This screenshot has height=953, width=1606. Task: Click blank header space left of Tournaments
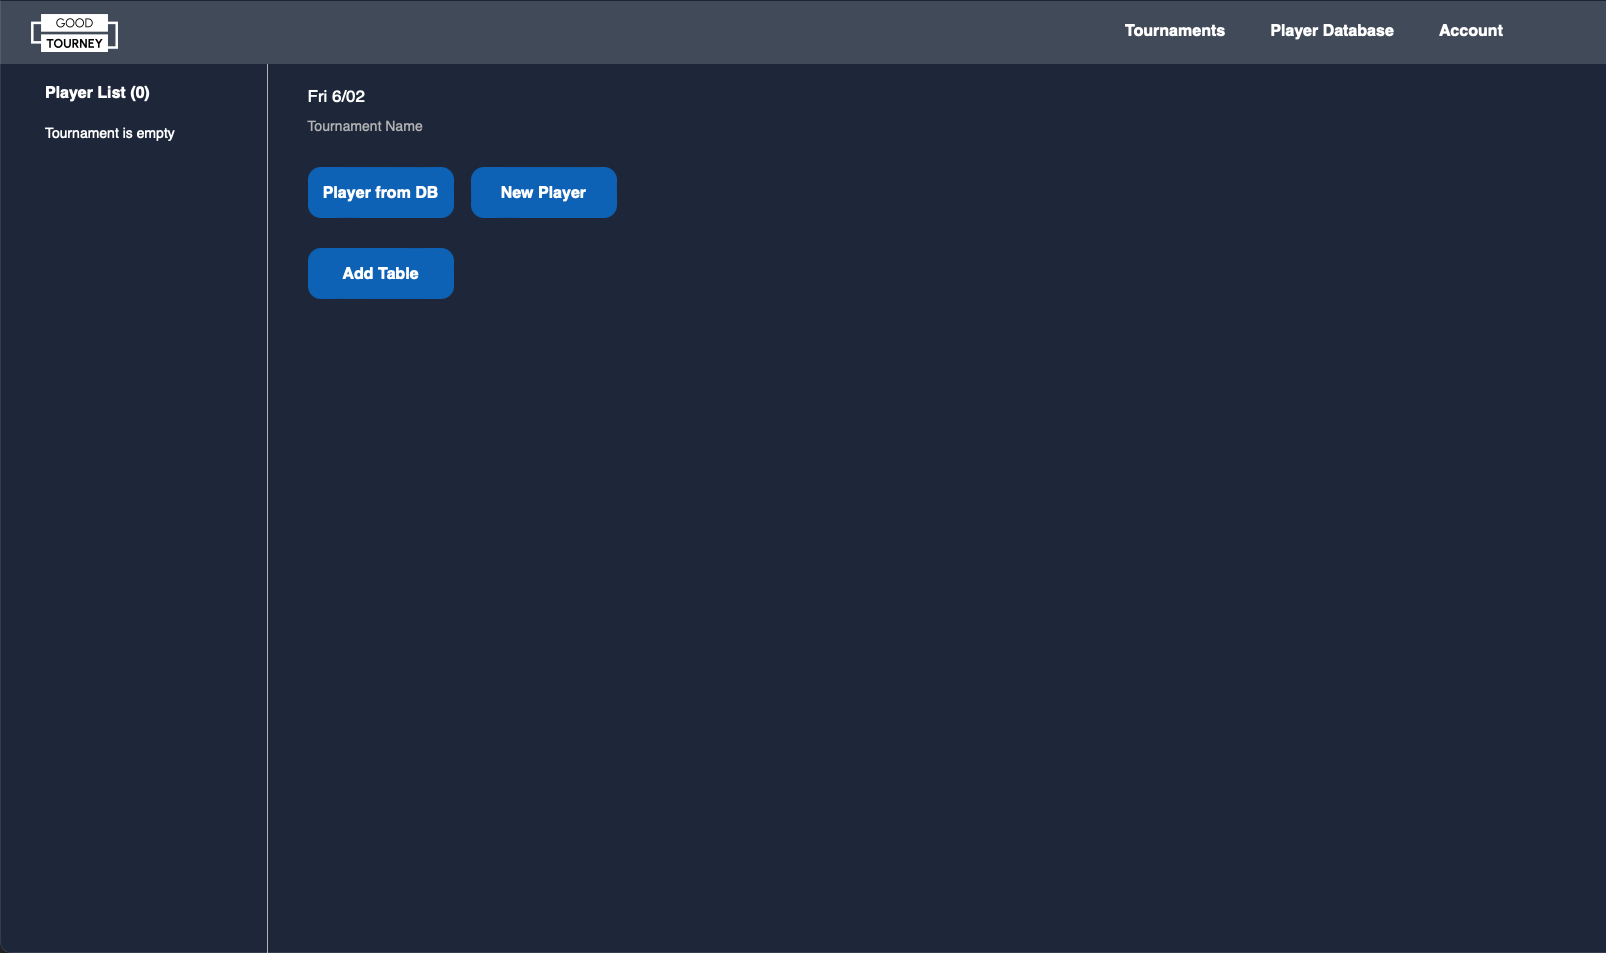coord(700,32)
